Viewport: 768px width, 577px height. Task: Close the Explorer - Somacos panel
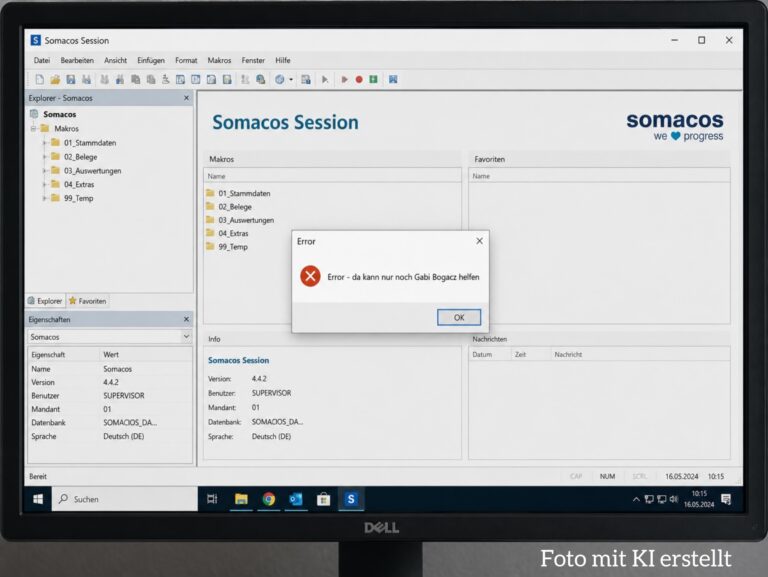[x=186, y=98]
